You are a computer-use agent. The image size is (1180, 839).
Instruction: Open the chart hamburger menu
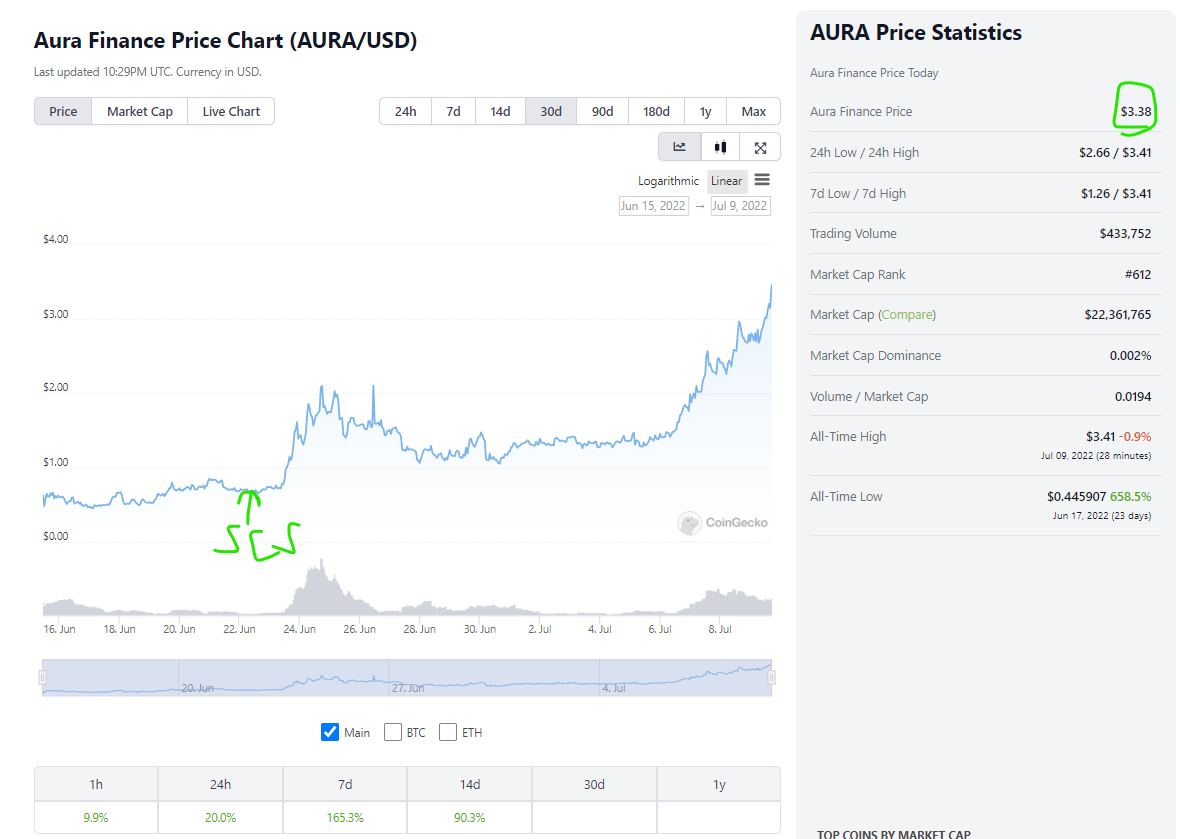[762, 180]
